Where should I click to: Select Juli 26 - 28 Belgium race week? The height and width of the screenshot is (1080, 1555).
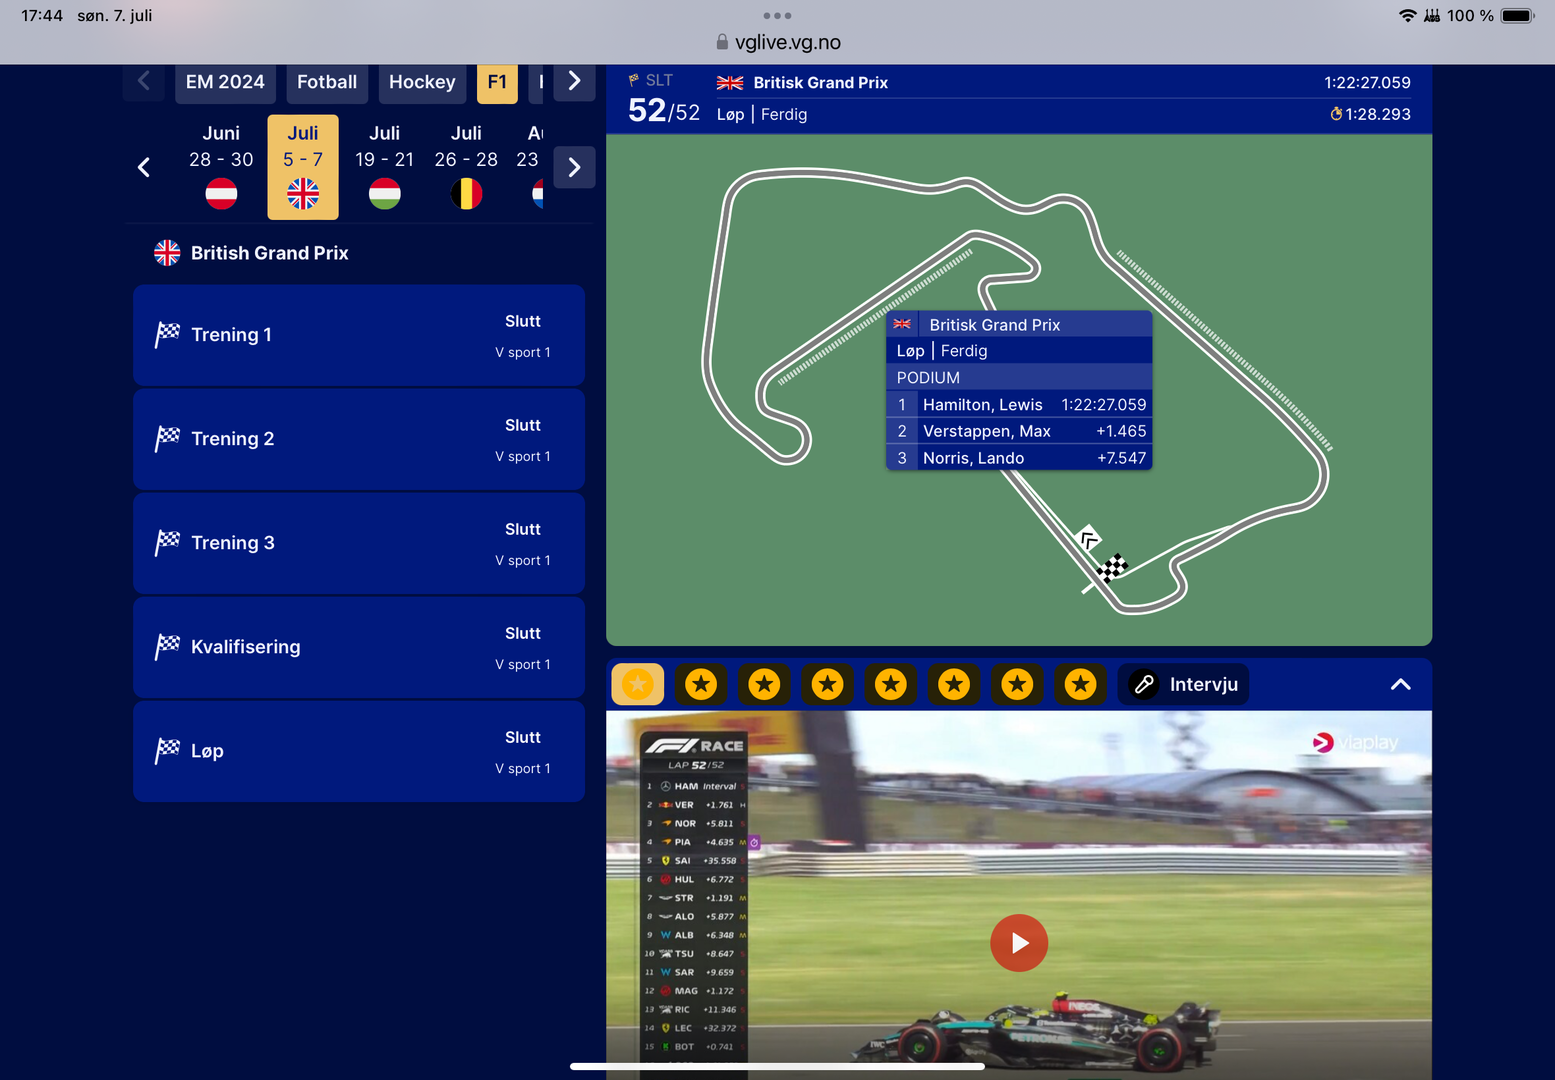[466, 166]
